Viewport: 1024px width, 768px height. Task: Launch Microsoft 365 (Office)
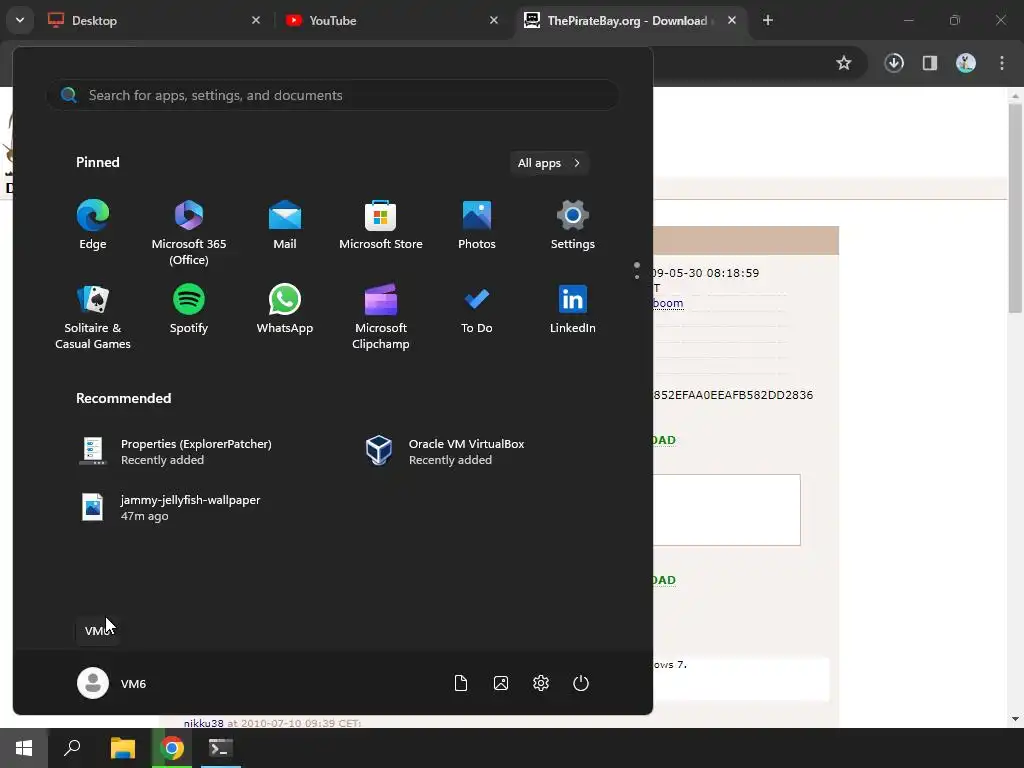[189, 232]
